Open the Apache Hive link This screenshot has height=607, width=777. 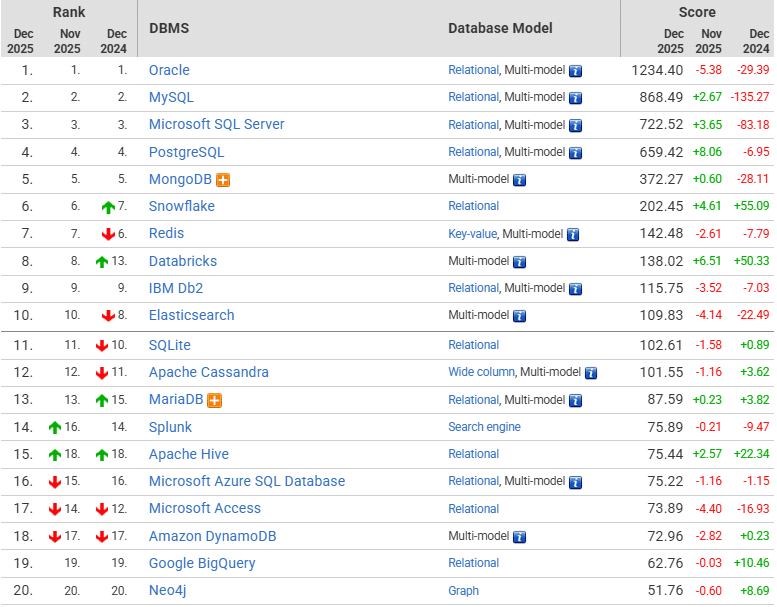click(188, 454)
